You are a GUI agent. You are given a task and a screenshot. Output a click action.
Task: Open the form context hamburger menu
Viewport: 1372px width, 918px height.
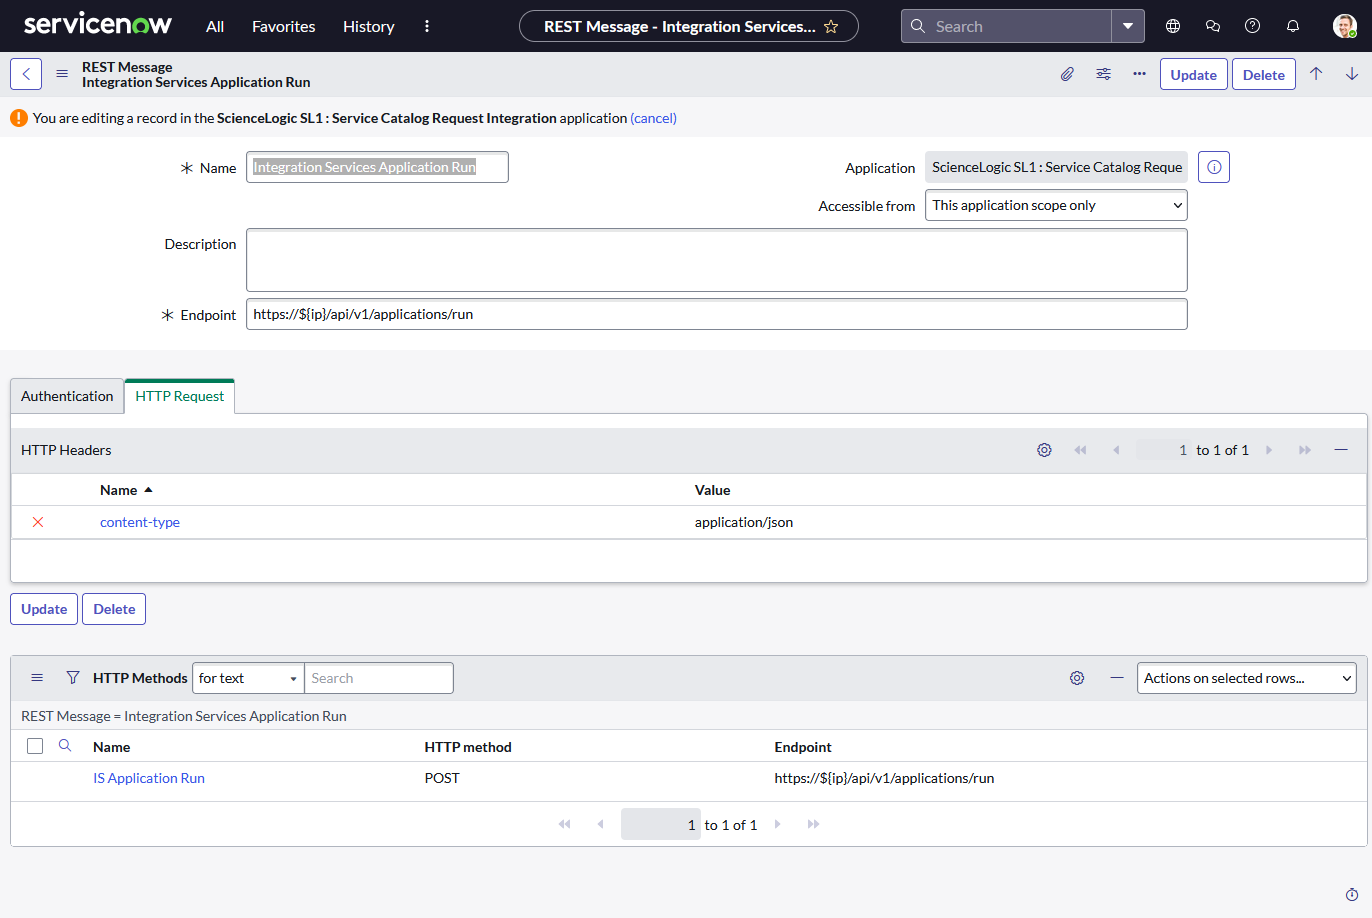[62, 74]
